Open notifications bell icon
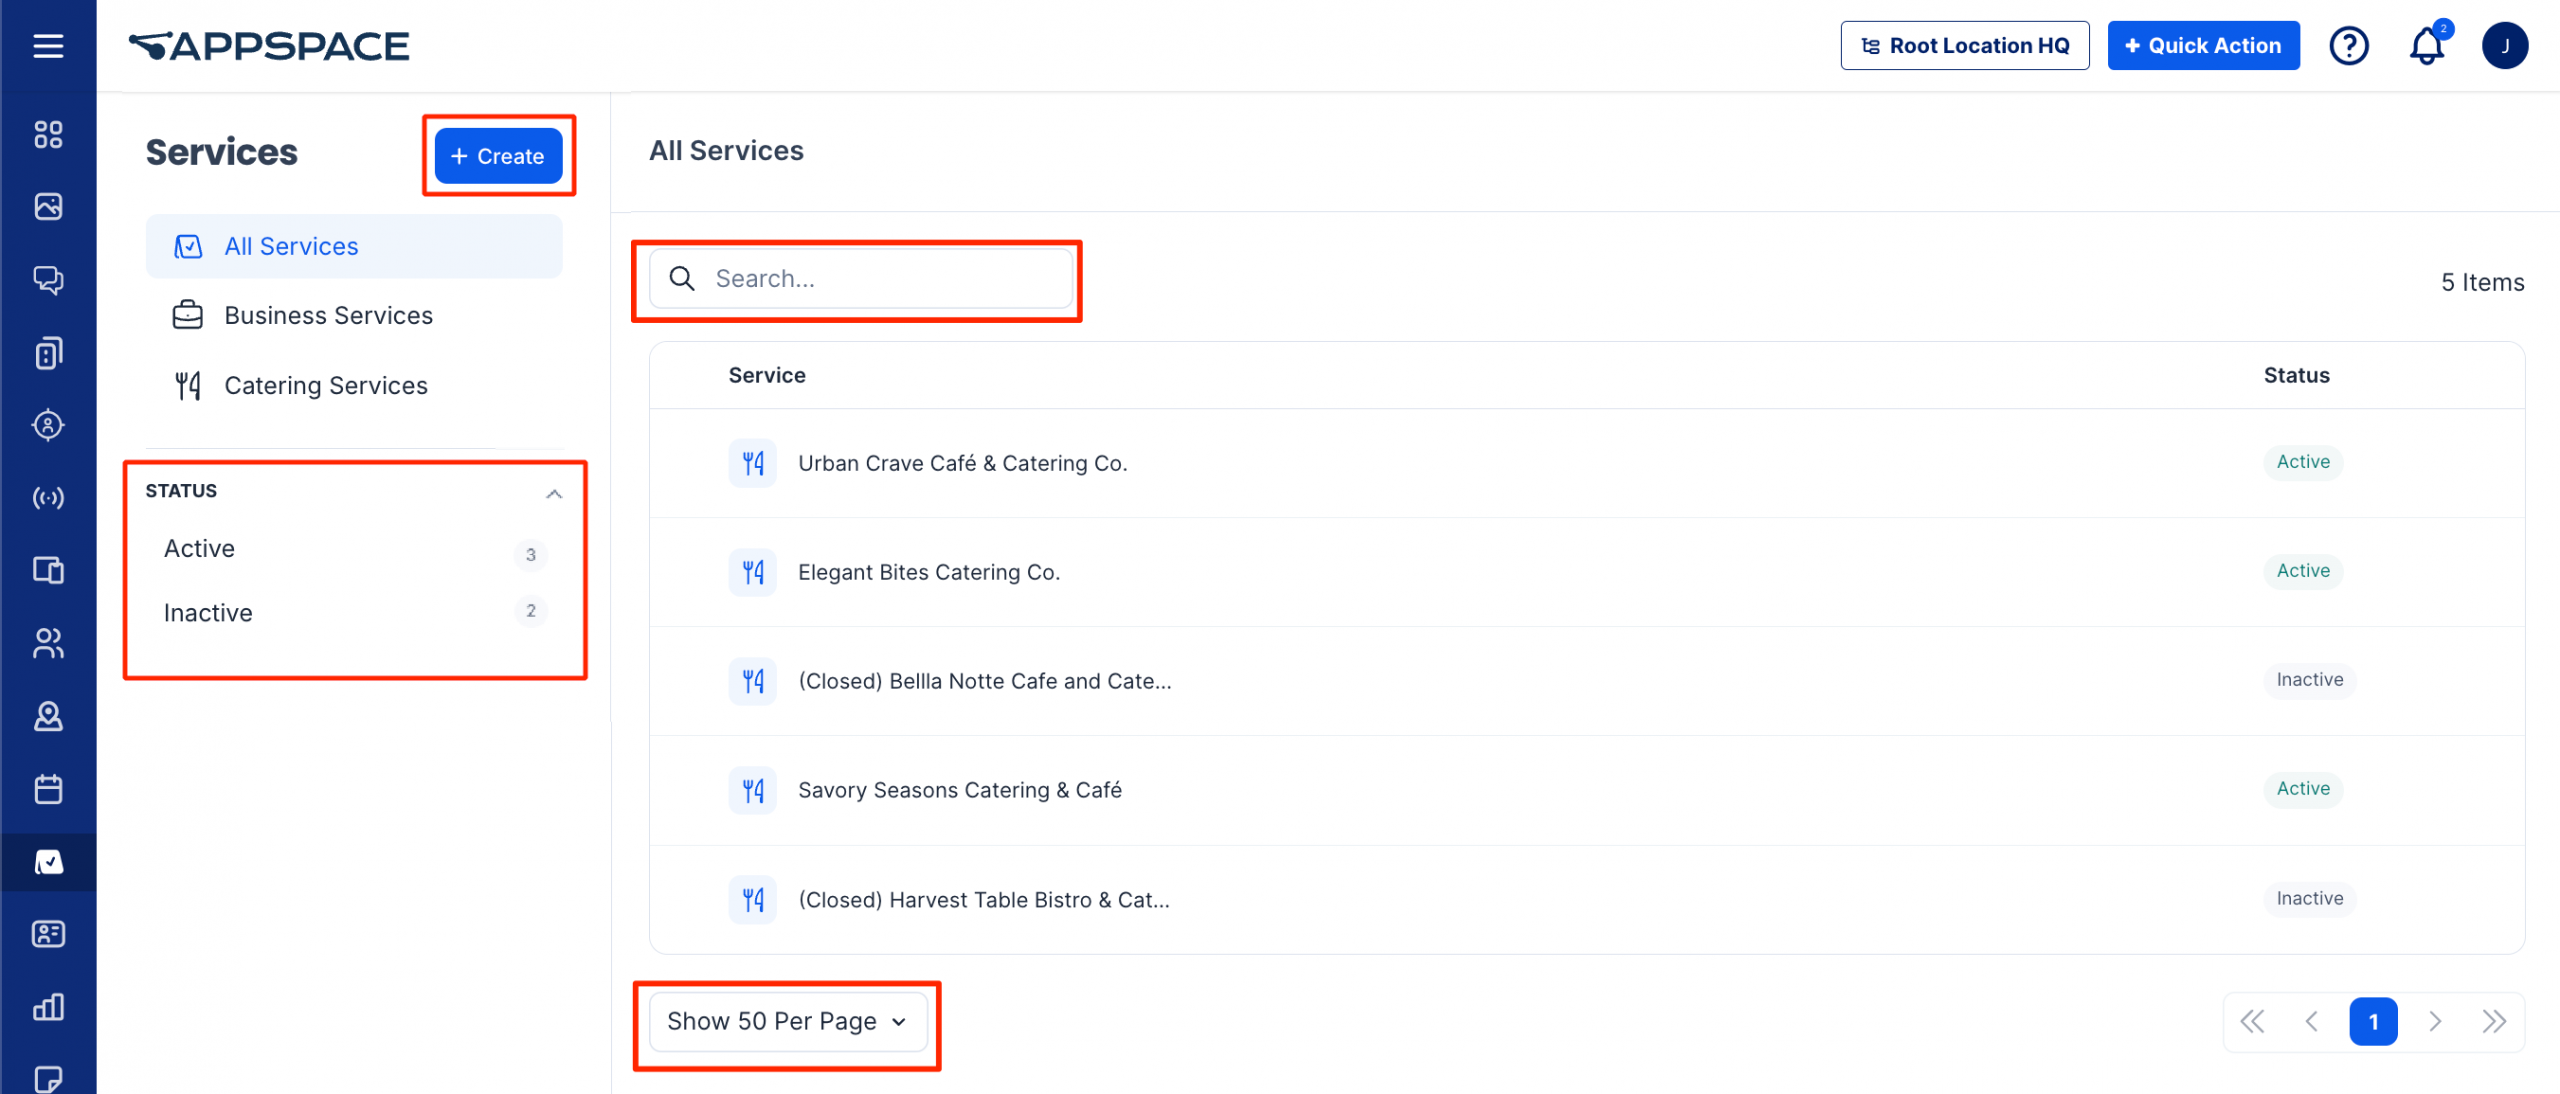2560x1094 pixels. [2427, 46]
